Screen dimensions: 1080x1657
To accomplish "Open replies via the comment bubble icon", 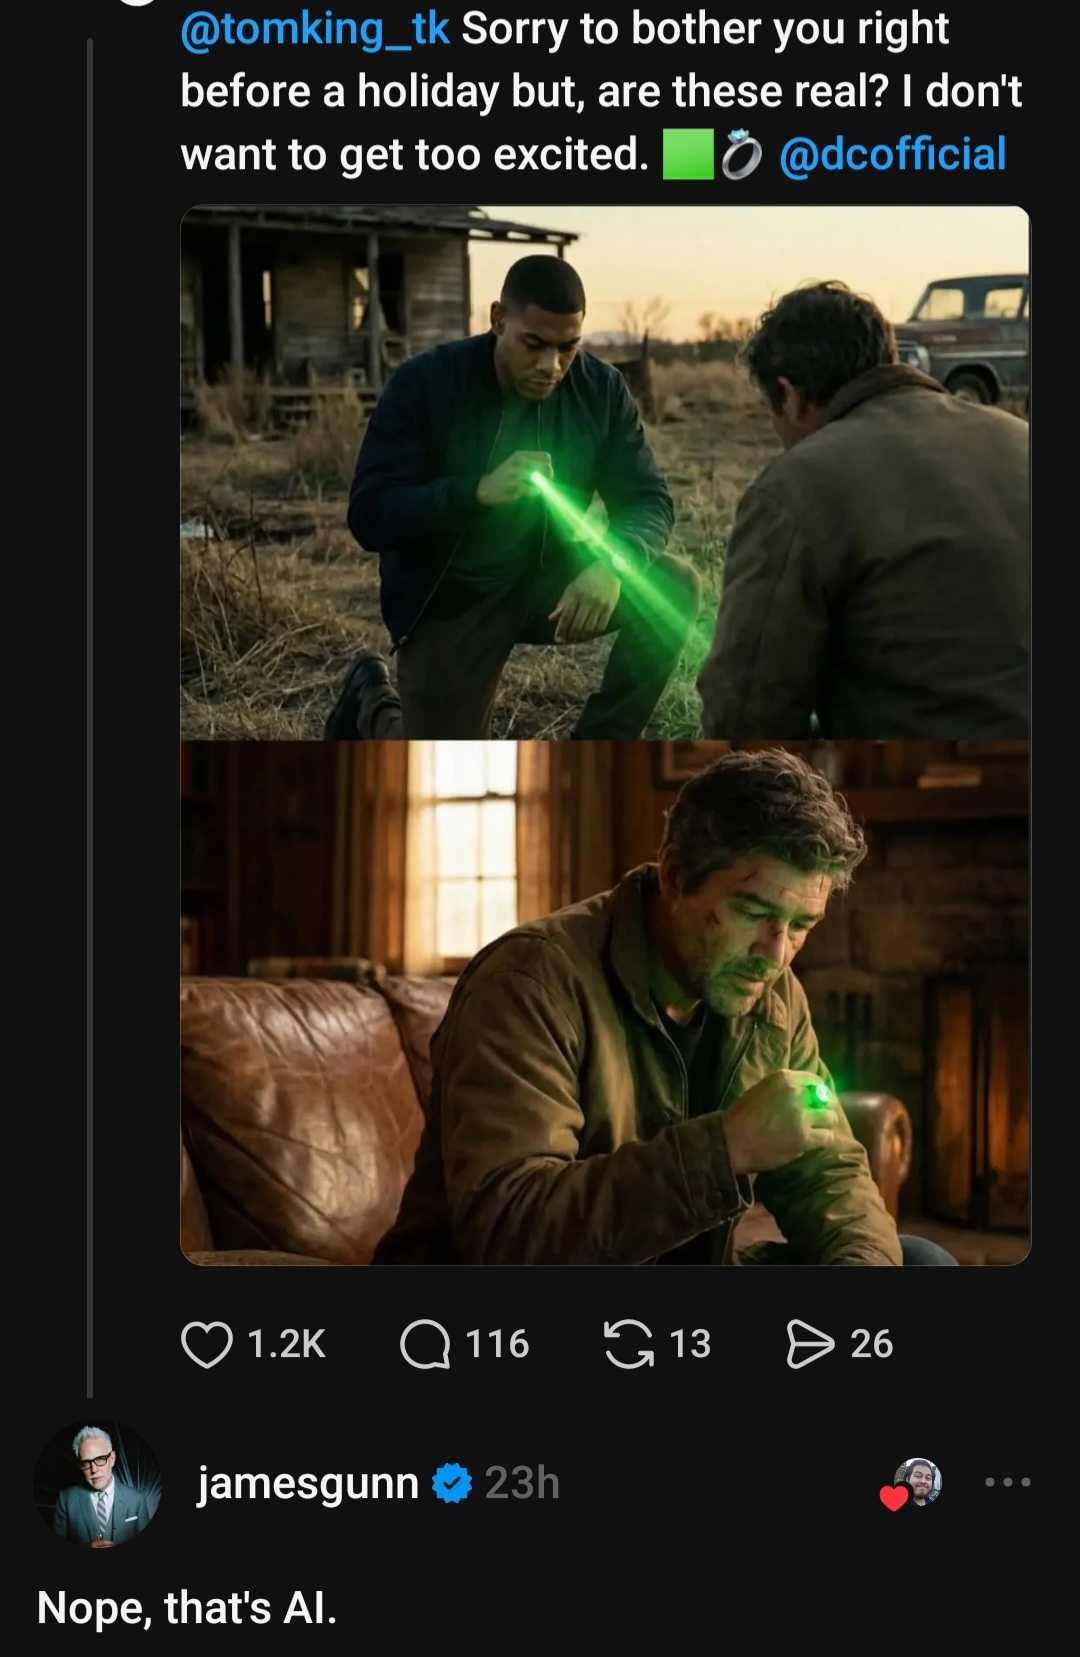I will point(425,1343).
